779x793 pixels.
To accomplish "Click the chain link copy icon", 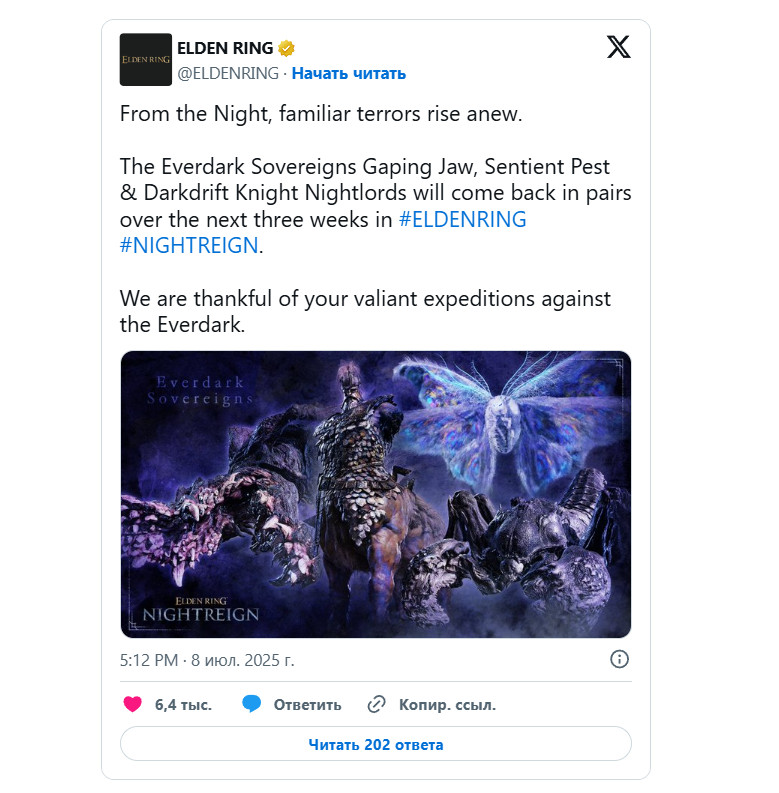I will point(376,704).
